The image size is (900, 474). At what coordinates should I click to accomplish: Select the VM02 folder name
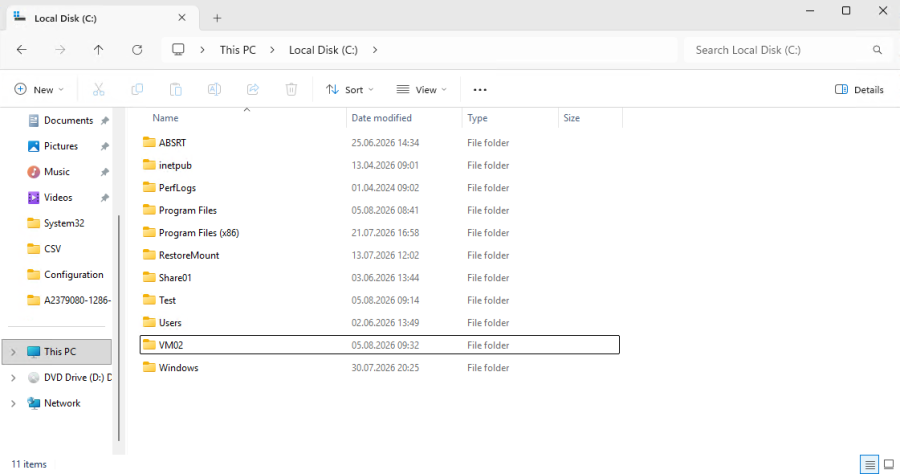(x=171, y=345)
